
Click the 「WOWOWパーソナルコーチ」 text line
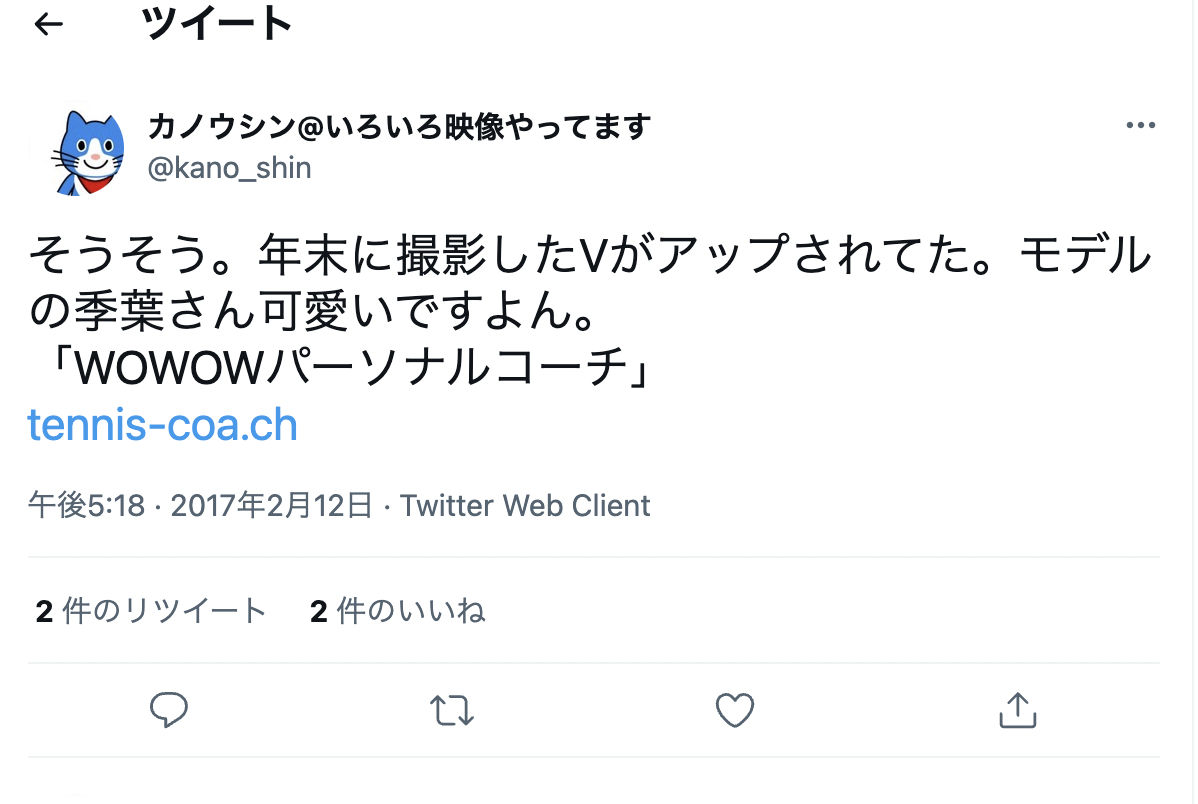340,368
